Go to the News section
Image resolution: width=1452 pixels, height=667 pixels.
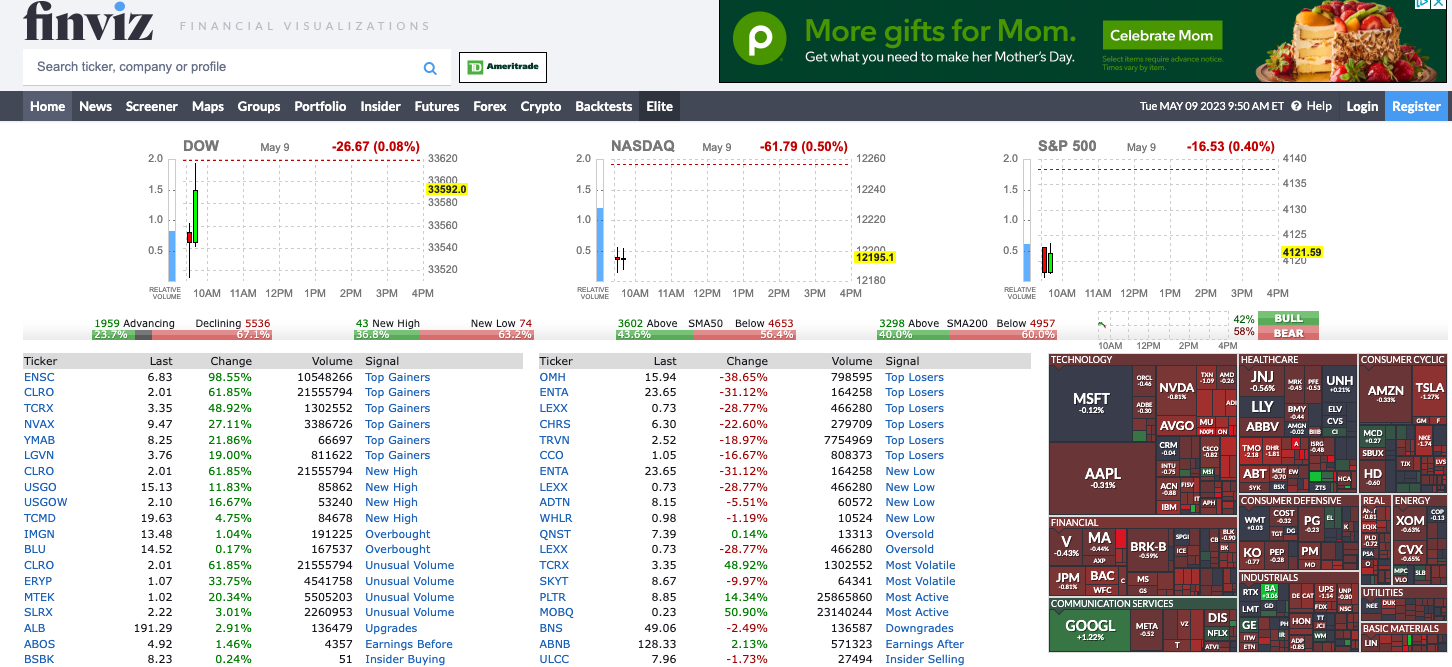(96, 106)
